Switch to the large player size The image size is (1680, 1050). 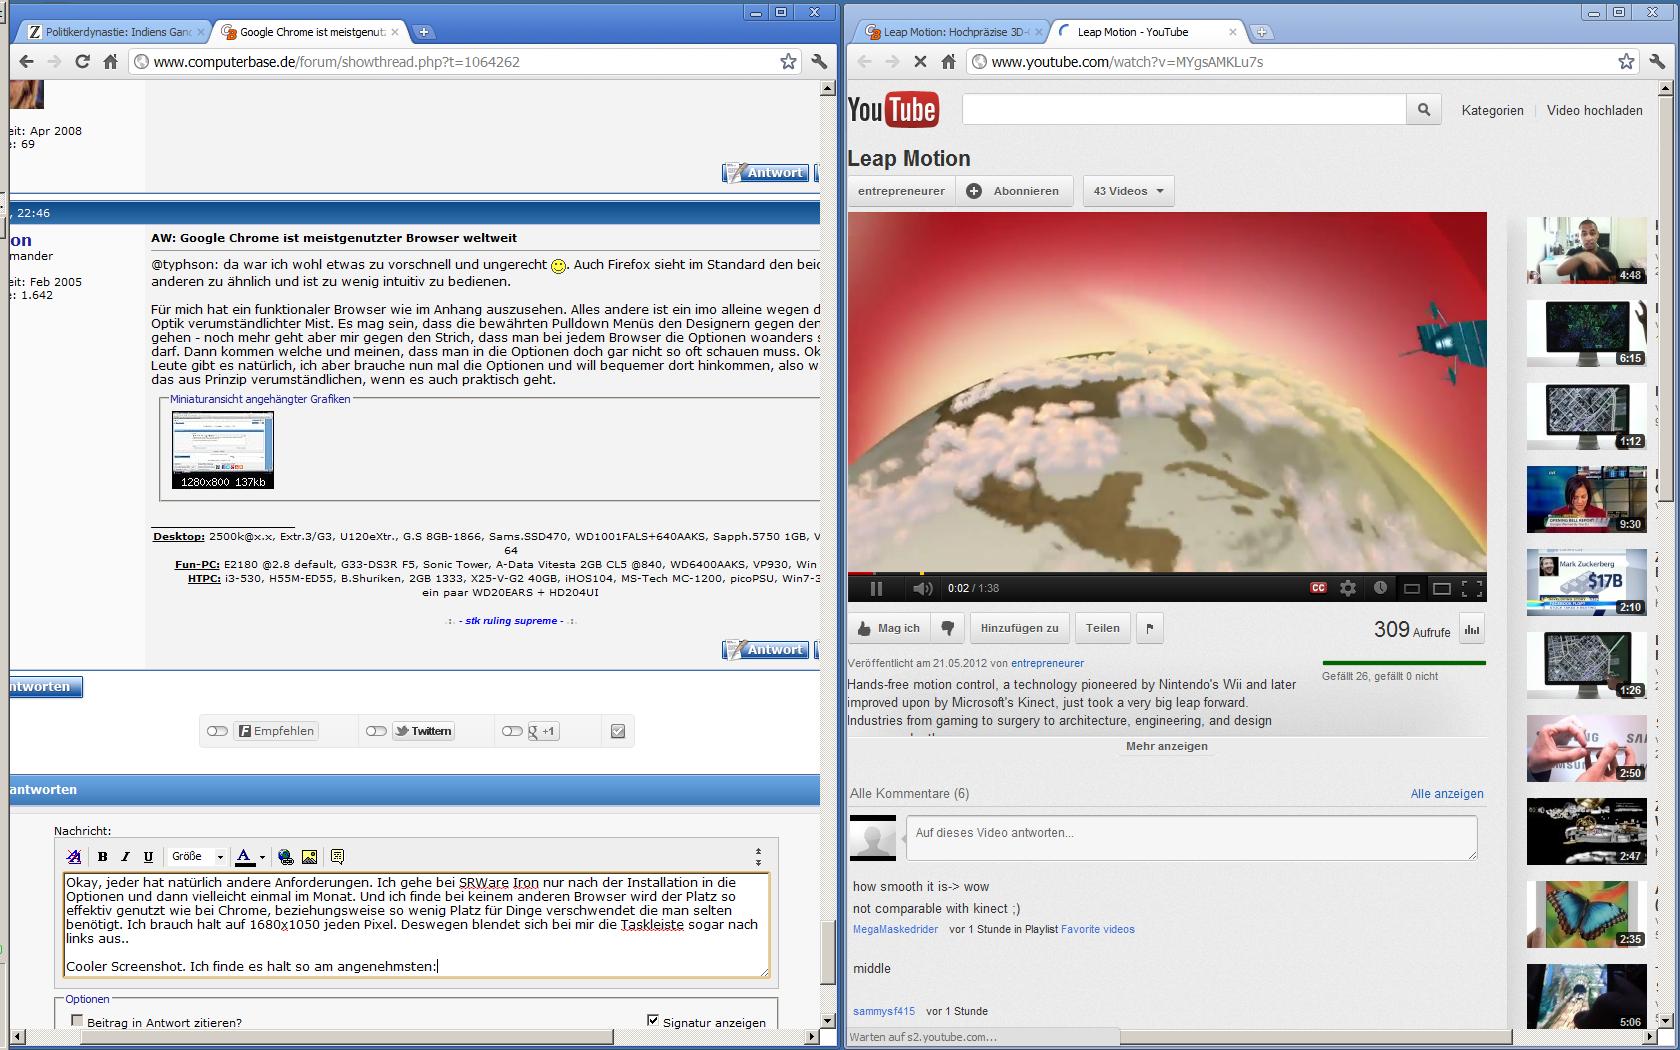[1442, 588]
